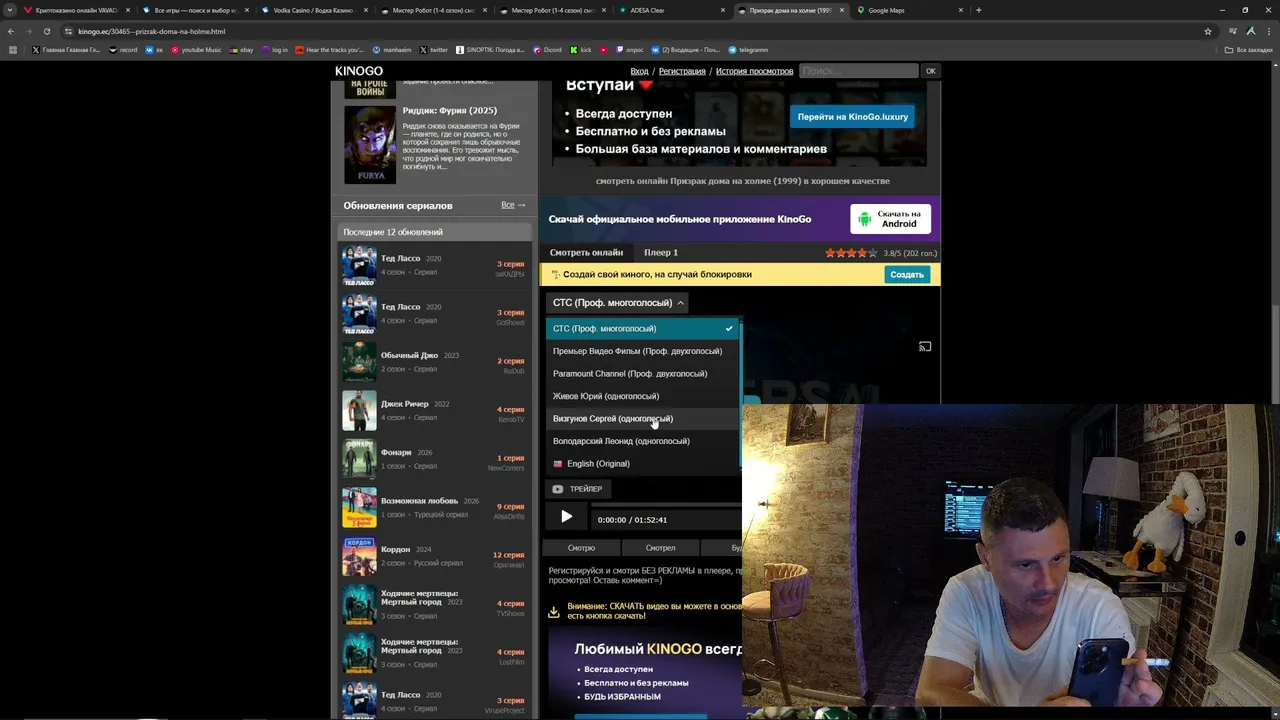The height and width of the screenshot is (720, 1280).
Task: Choose Paramount Channel voice-over
Action: [x=643, y=374]
